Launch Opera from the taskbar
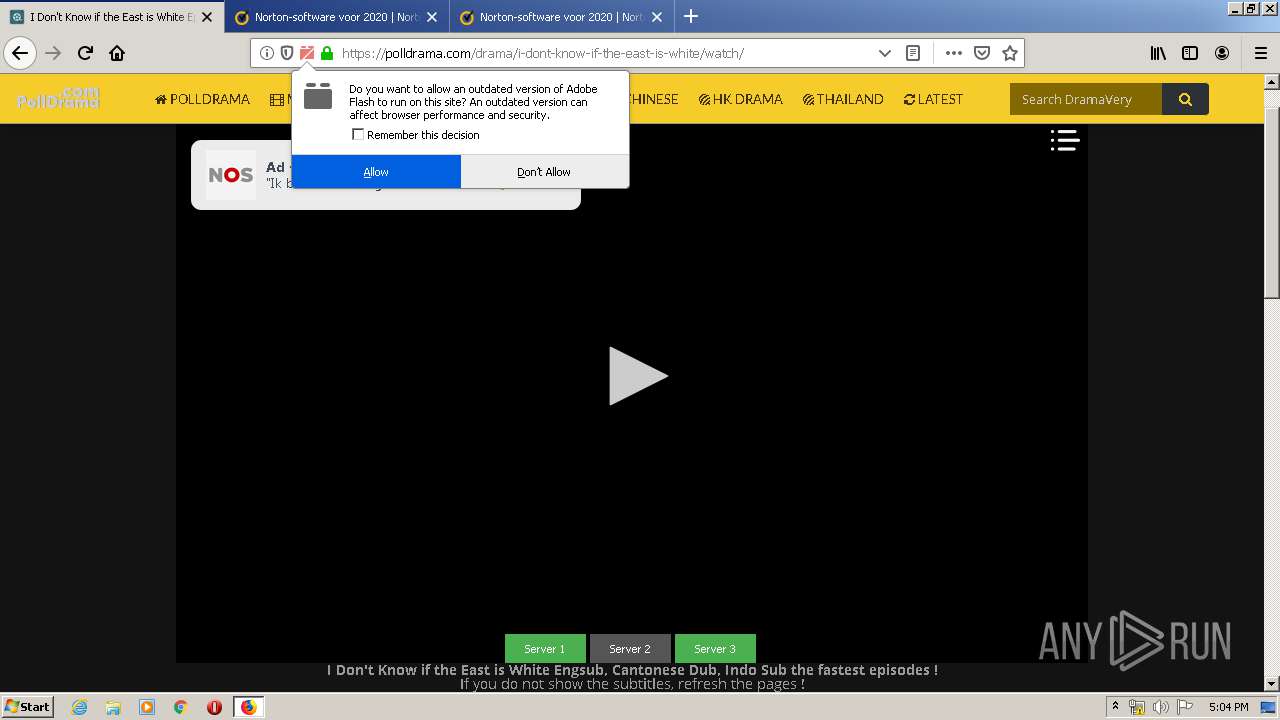 [214, 707]
